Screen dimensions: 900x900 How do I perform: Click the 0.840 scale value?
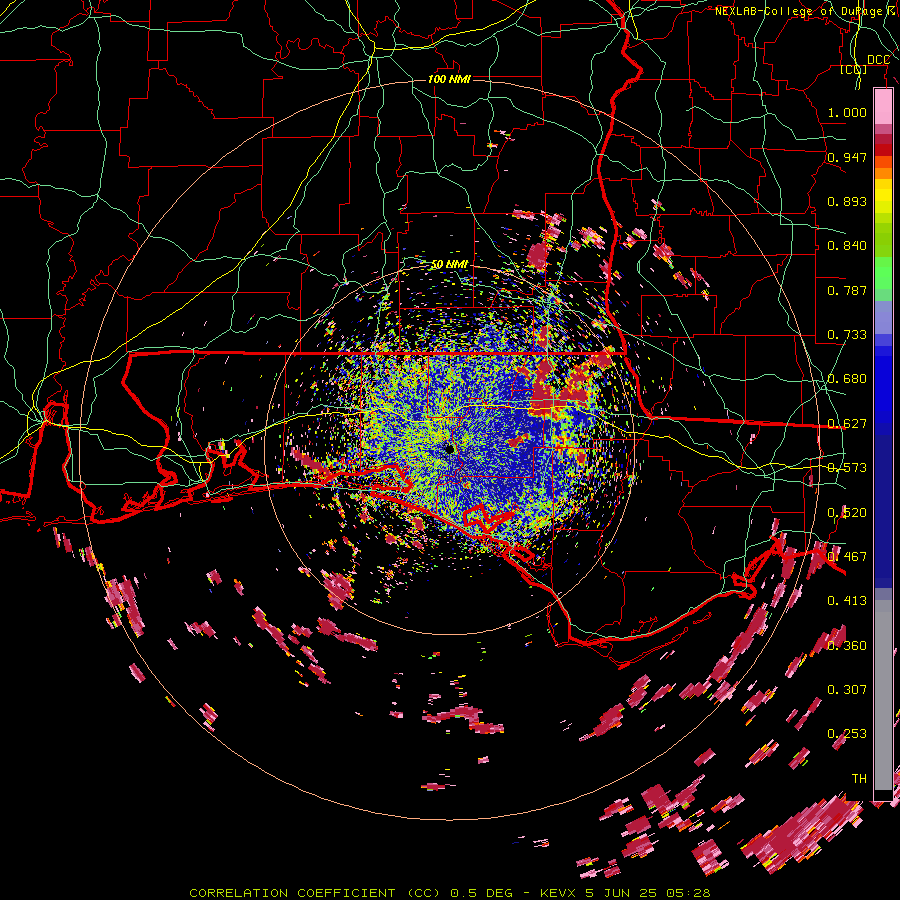(x=847, y=246)
